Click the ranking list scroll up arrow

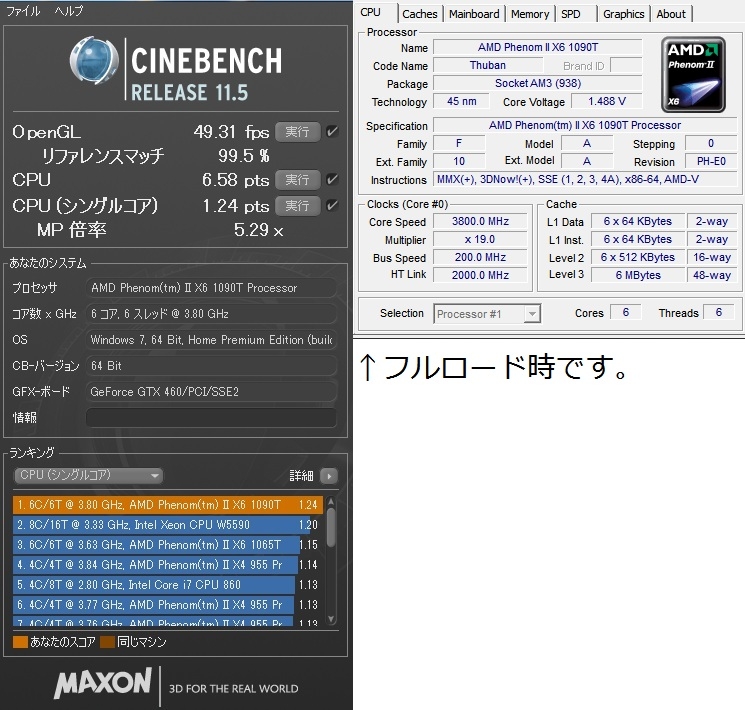tap(331, 501)
